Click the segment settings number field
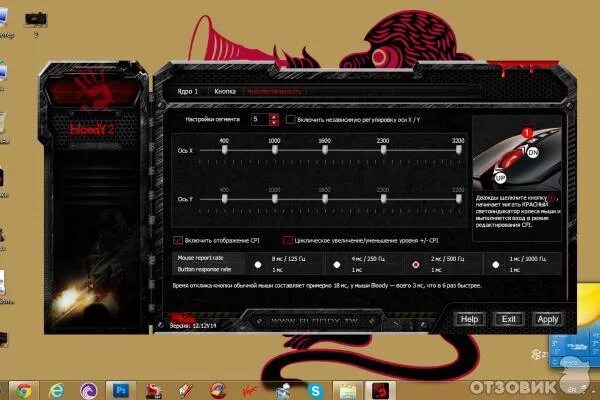This screenshot has width=600, height=400. (260, 119)
